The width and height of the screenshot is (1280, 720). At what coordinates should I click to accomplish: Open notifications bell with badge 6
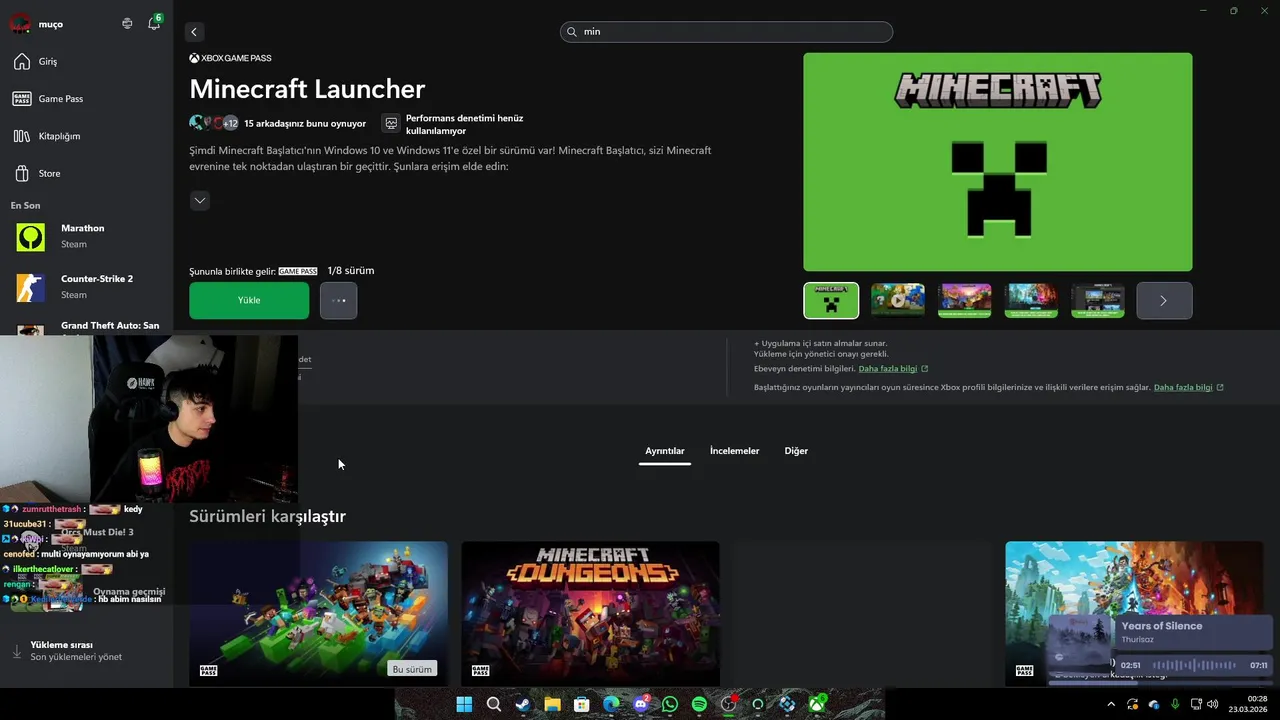154,23
